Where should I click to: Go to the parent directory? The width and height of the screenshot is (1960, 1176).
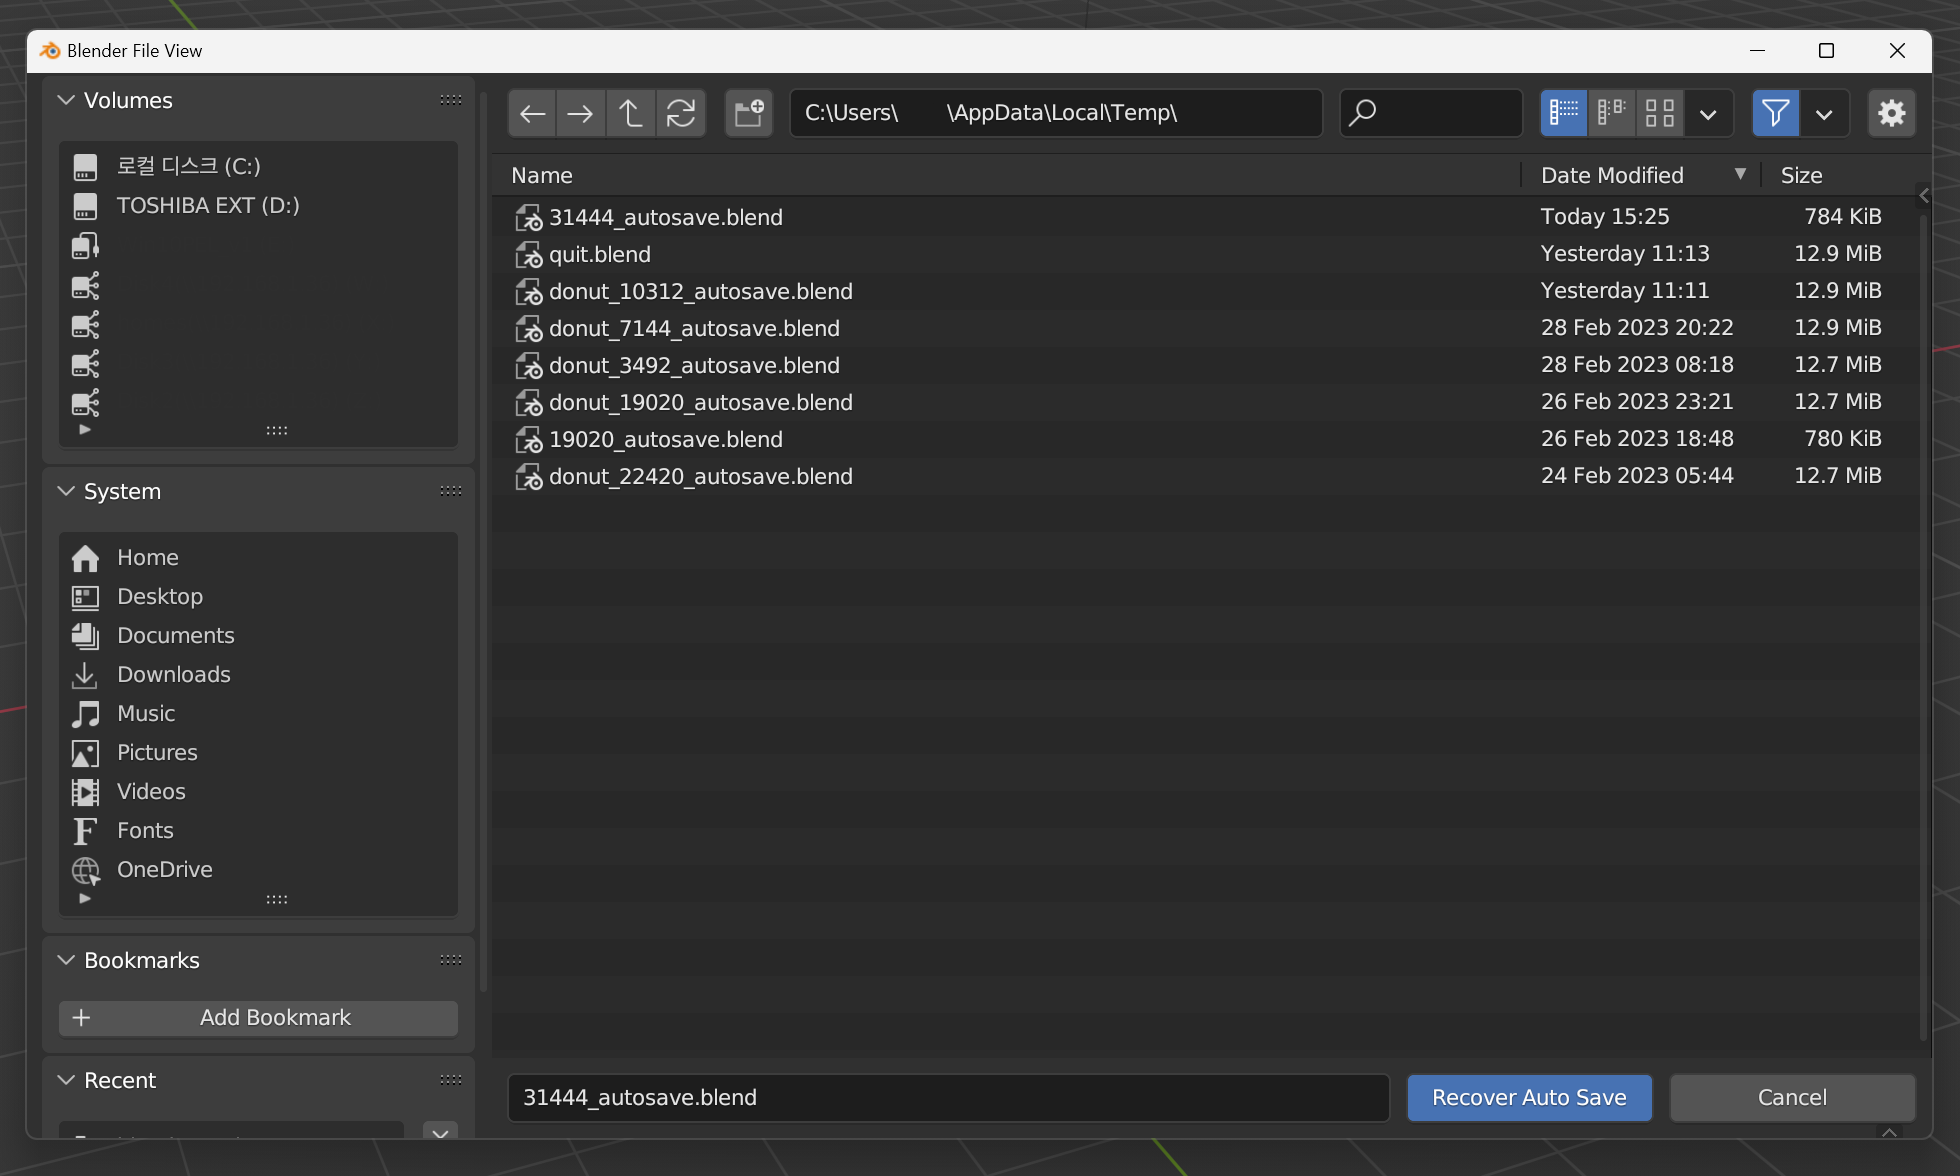630,113
